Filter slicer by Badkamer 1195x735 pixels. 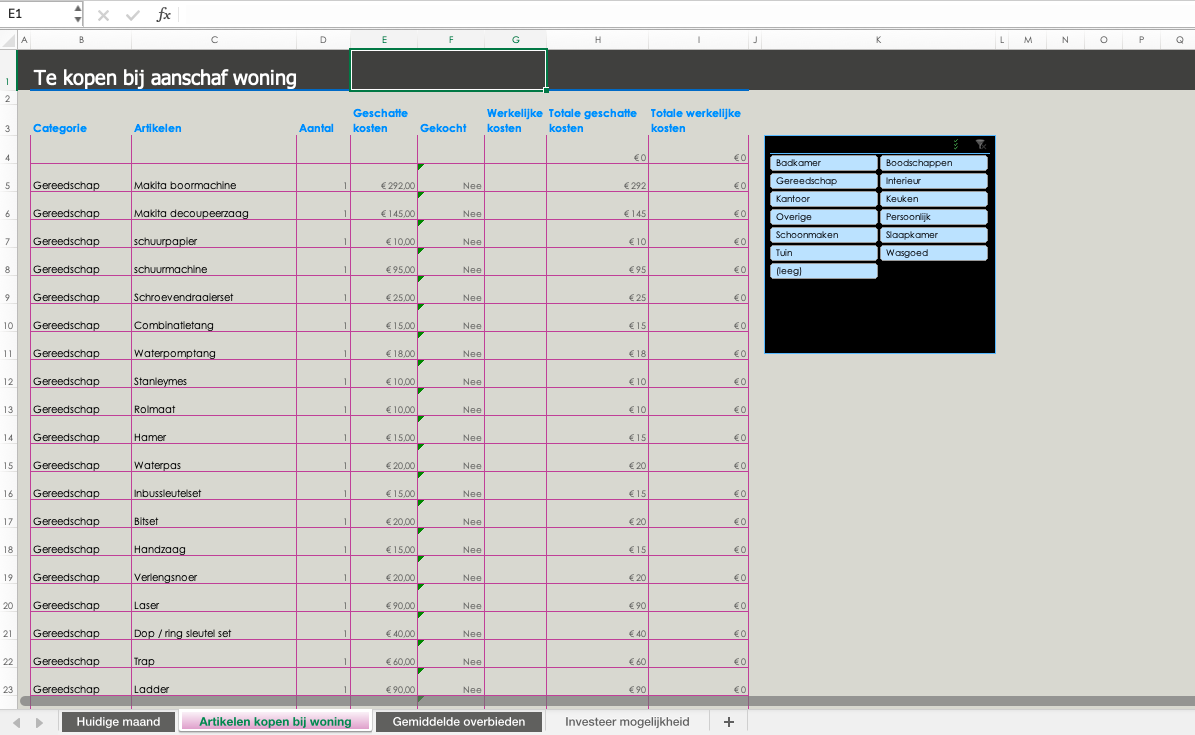pyautogui.click(x=824, y=162)
